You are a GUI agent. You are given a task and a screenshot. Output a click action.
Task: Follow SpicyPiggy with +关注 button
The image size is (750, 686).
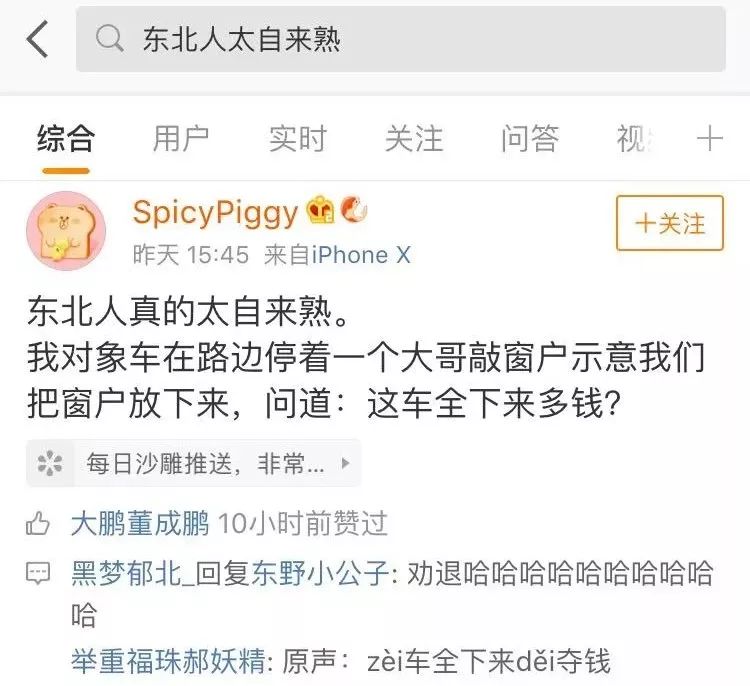click(x=670, y=223)
